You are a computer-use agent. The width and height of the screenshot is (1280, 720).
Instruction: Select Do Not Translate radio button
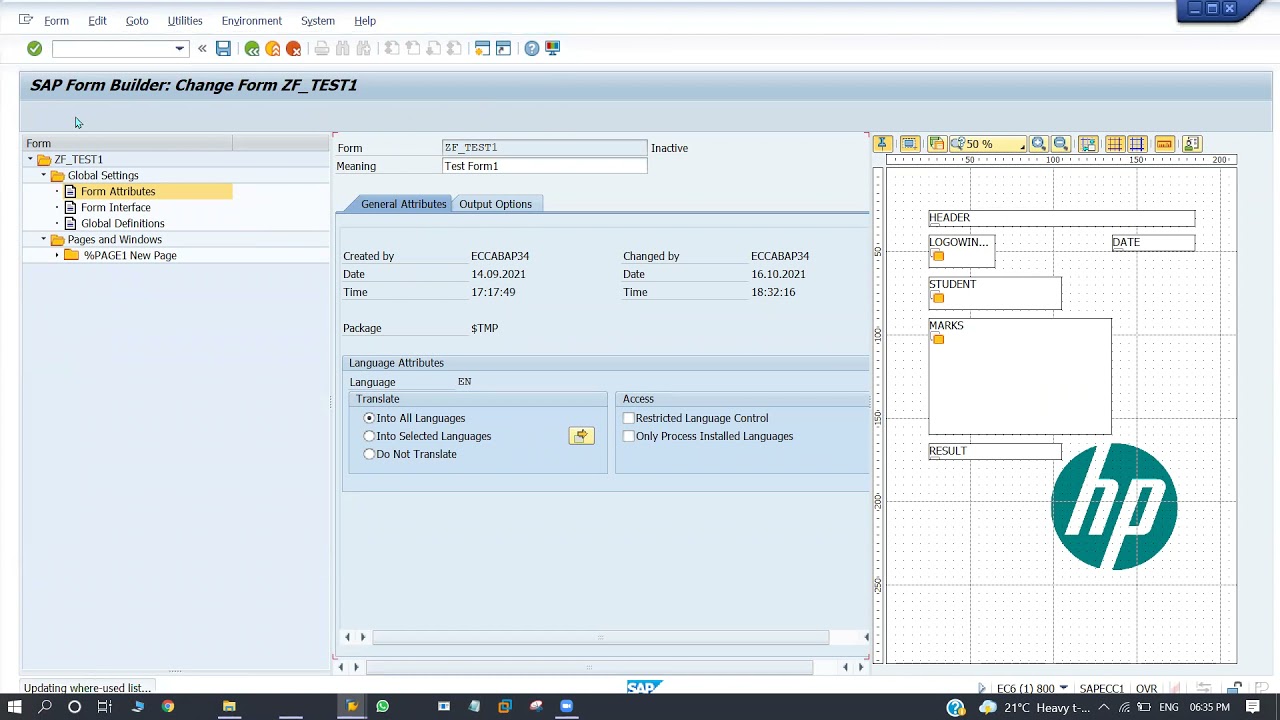[369, 454]
